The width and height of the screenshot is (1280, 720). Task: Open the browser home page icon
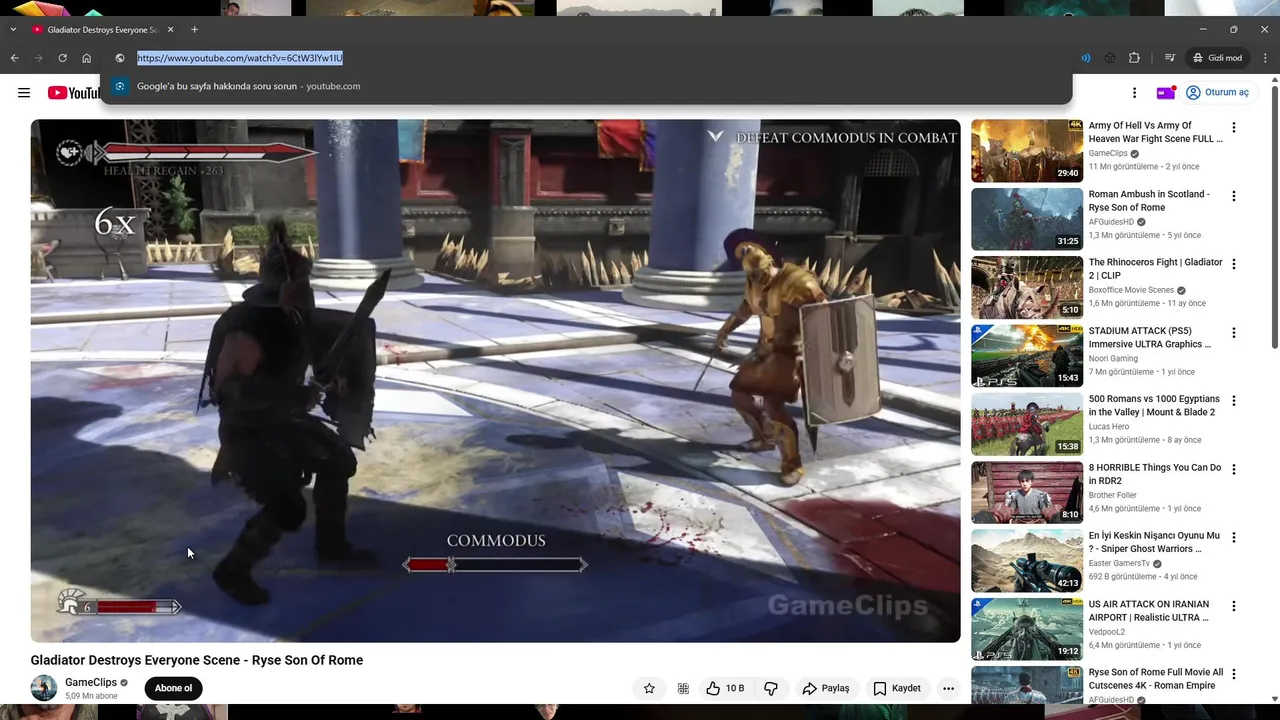click(x=87, y=58)
